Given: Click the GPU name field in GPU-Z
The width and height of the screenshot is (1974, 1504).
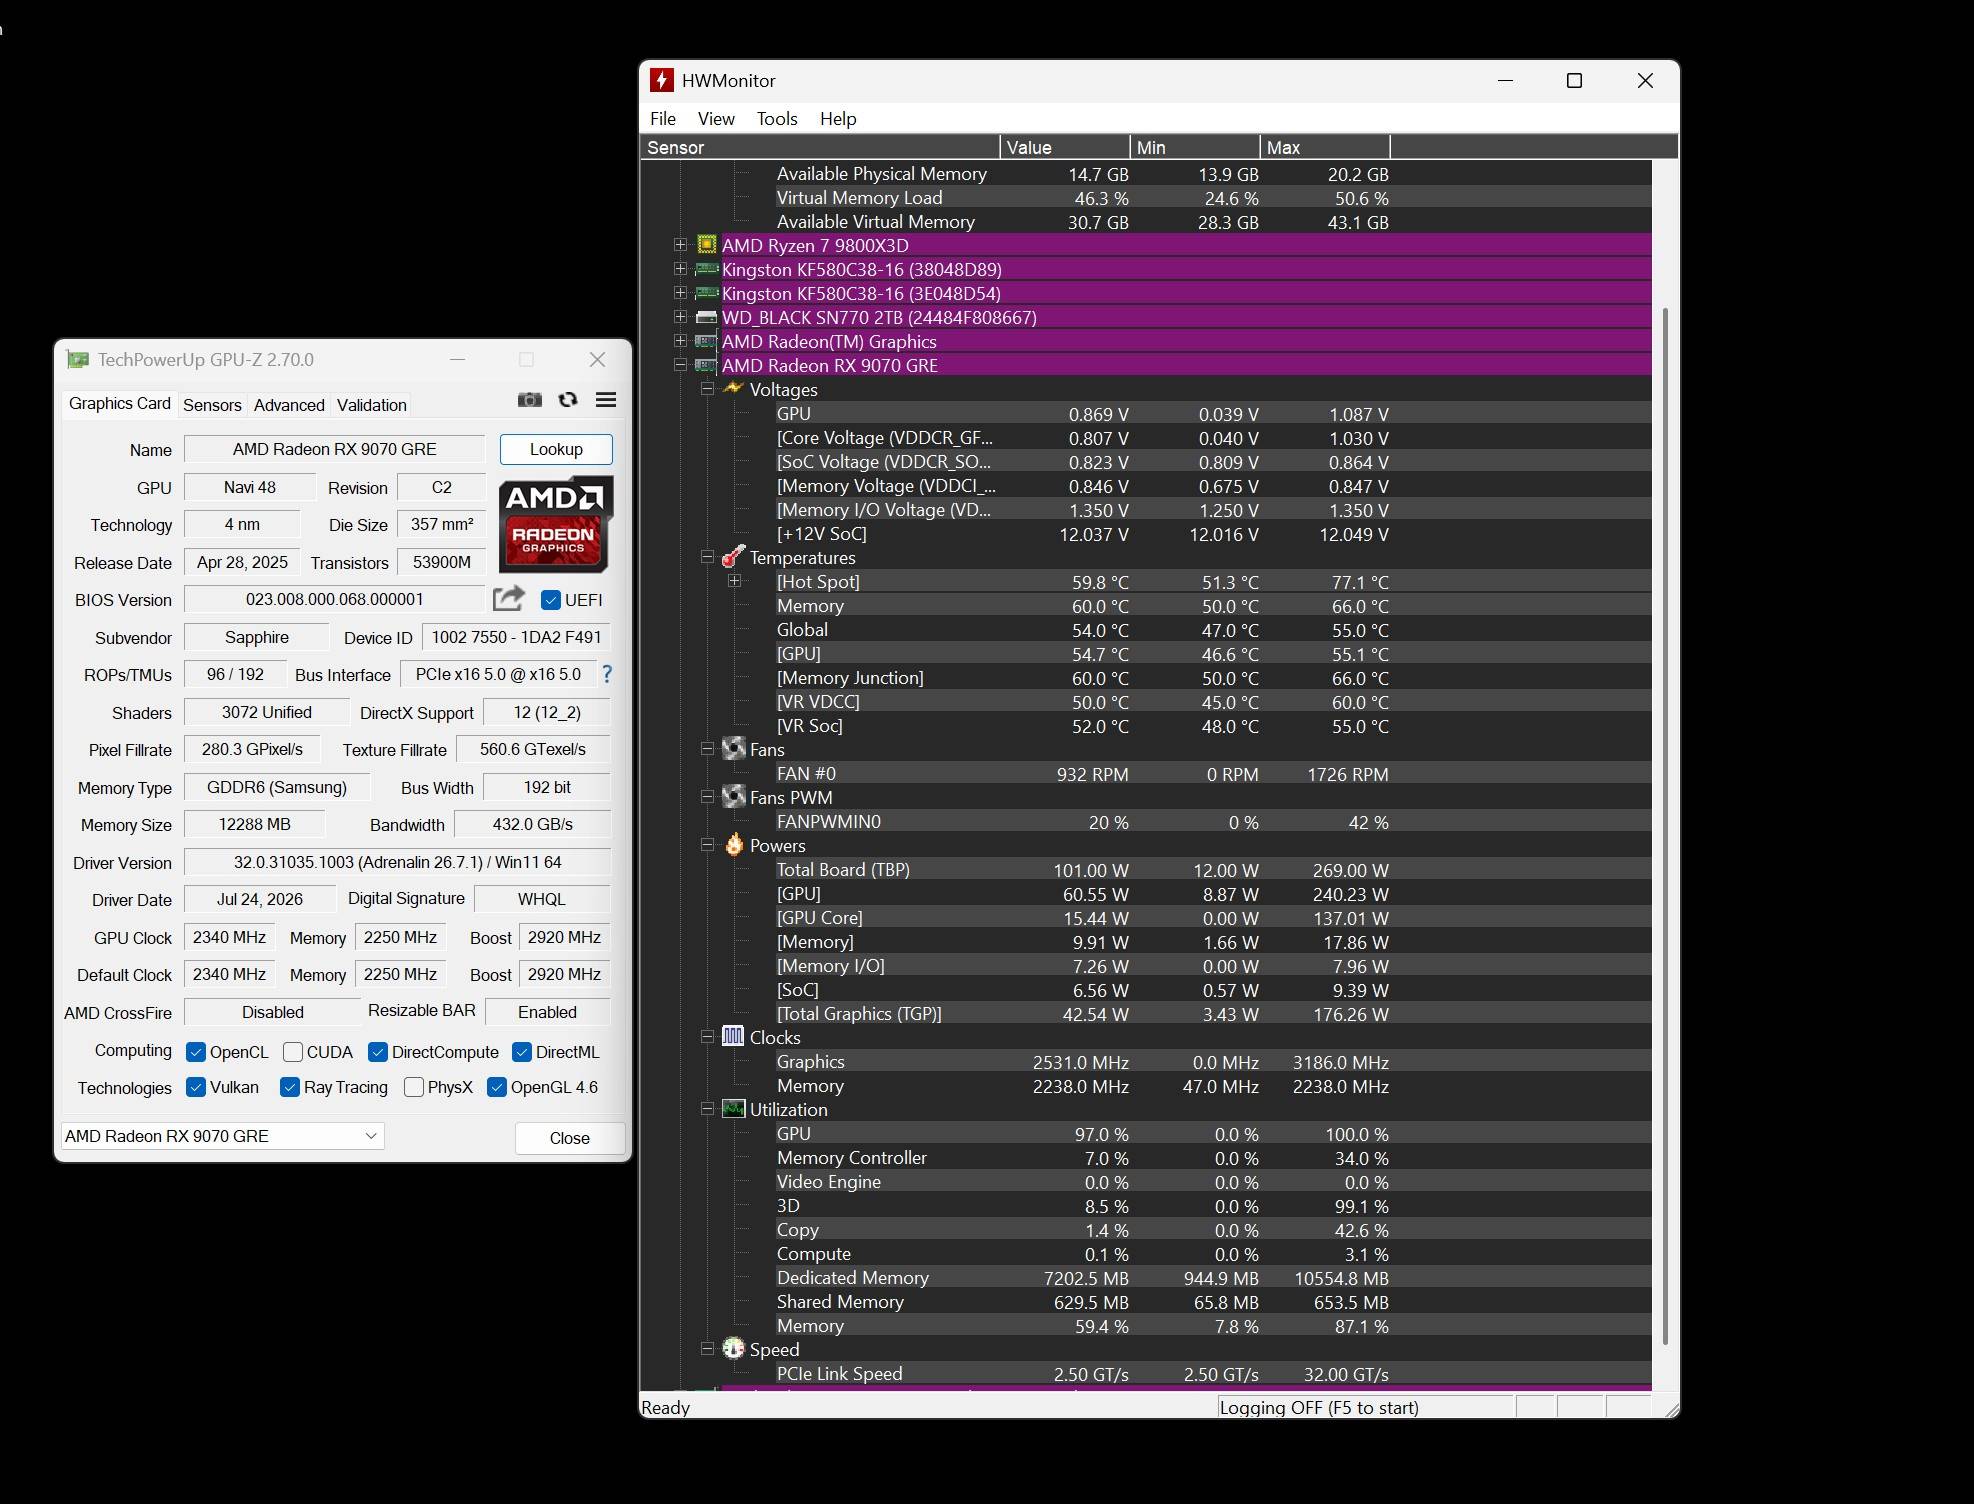Looking at the screenshot, I should click(335, 449).
